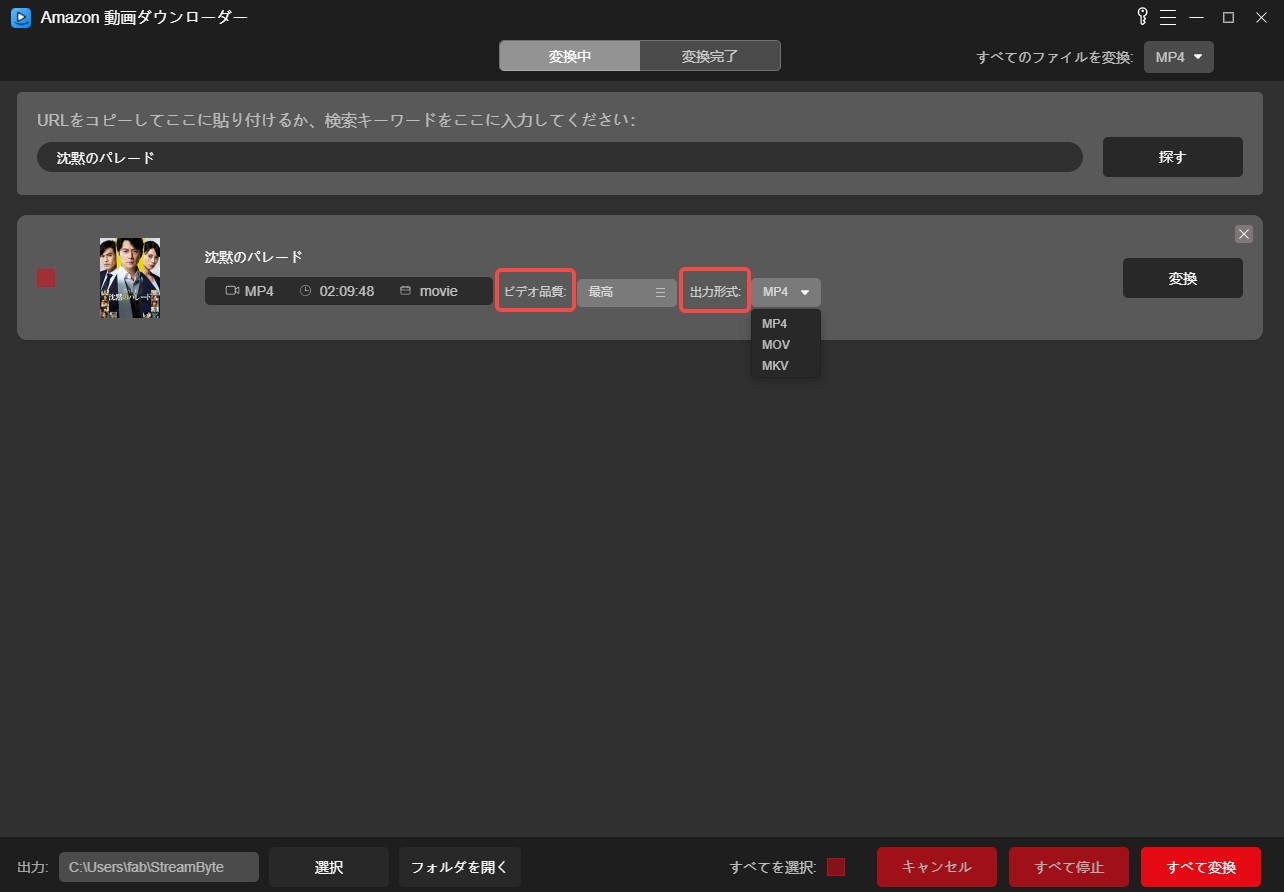Click the 変換 button for 沈黙のパレード
Image resolution: width=1284 pixels, height=892 pixels.
pyautogui.click(x=1182, y=278)
